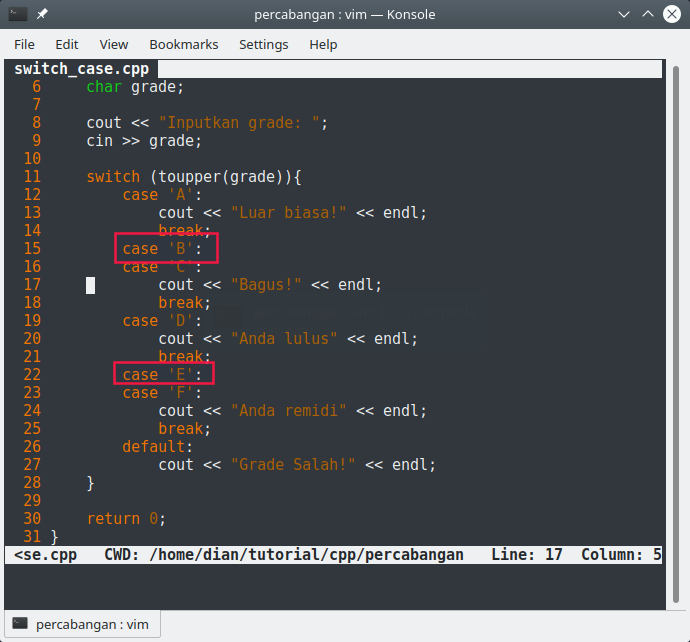This screenshot has width=690, height=642.
Task: Open the Edit menu
Action: click(x=67, y=45)
